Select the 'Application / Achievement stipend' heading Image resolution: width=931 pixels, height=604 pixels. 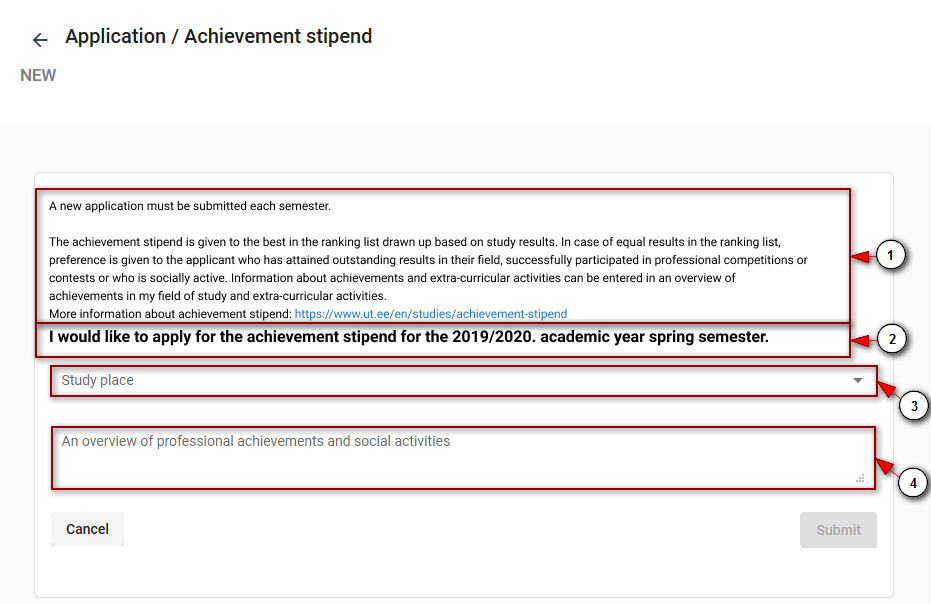click(x=218, y=36)
